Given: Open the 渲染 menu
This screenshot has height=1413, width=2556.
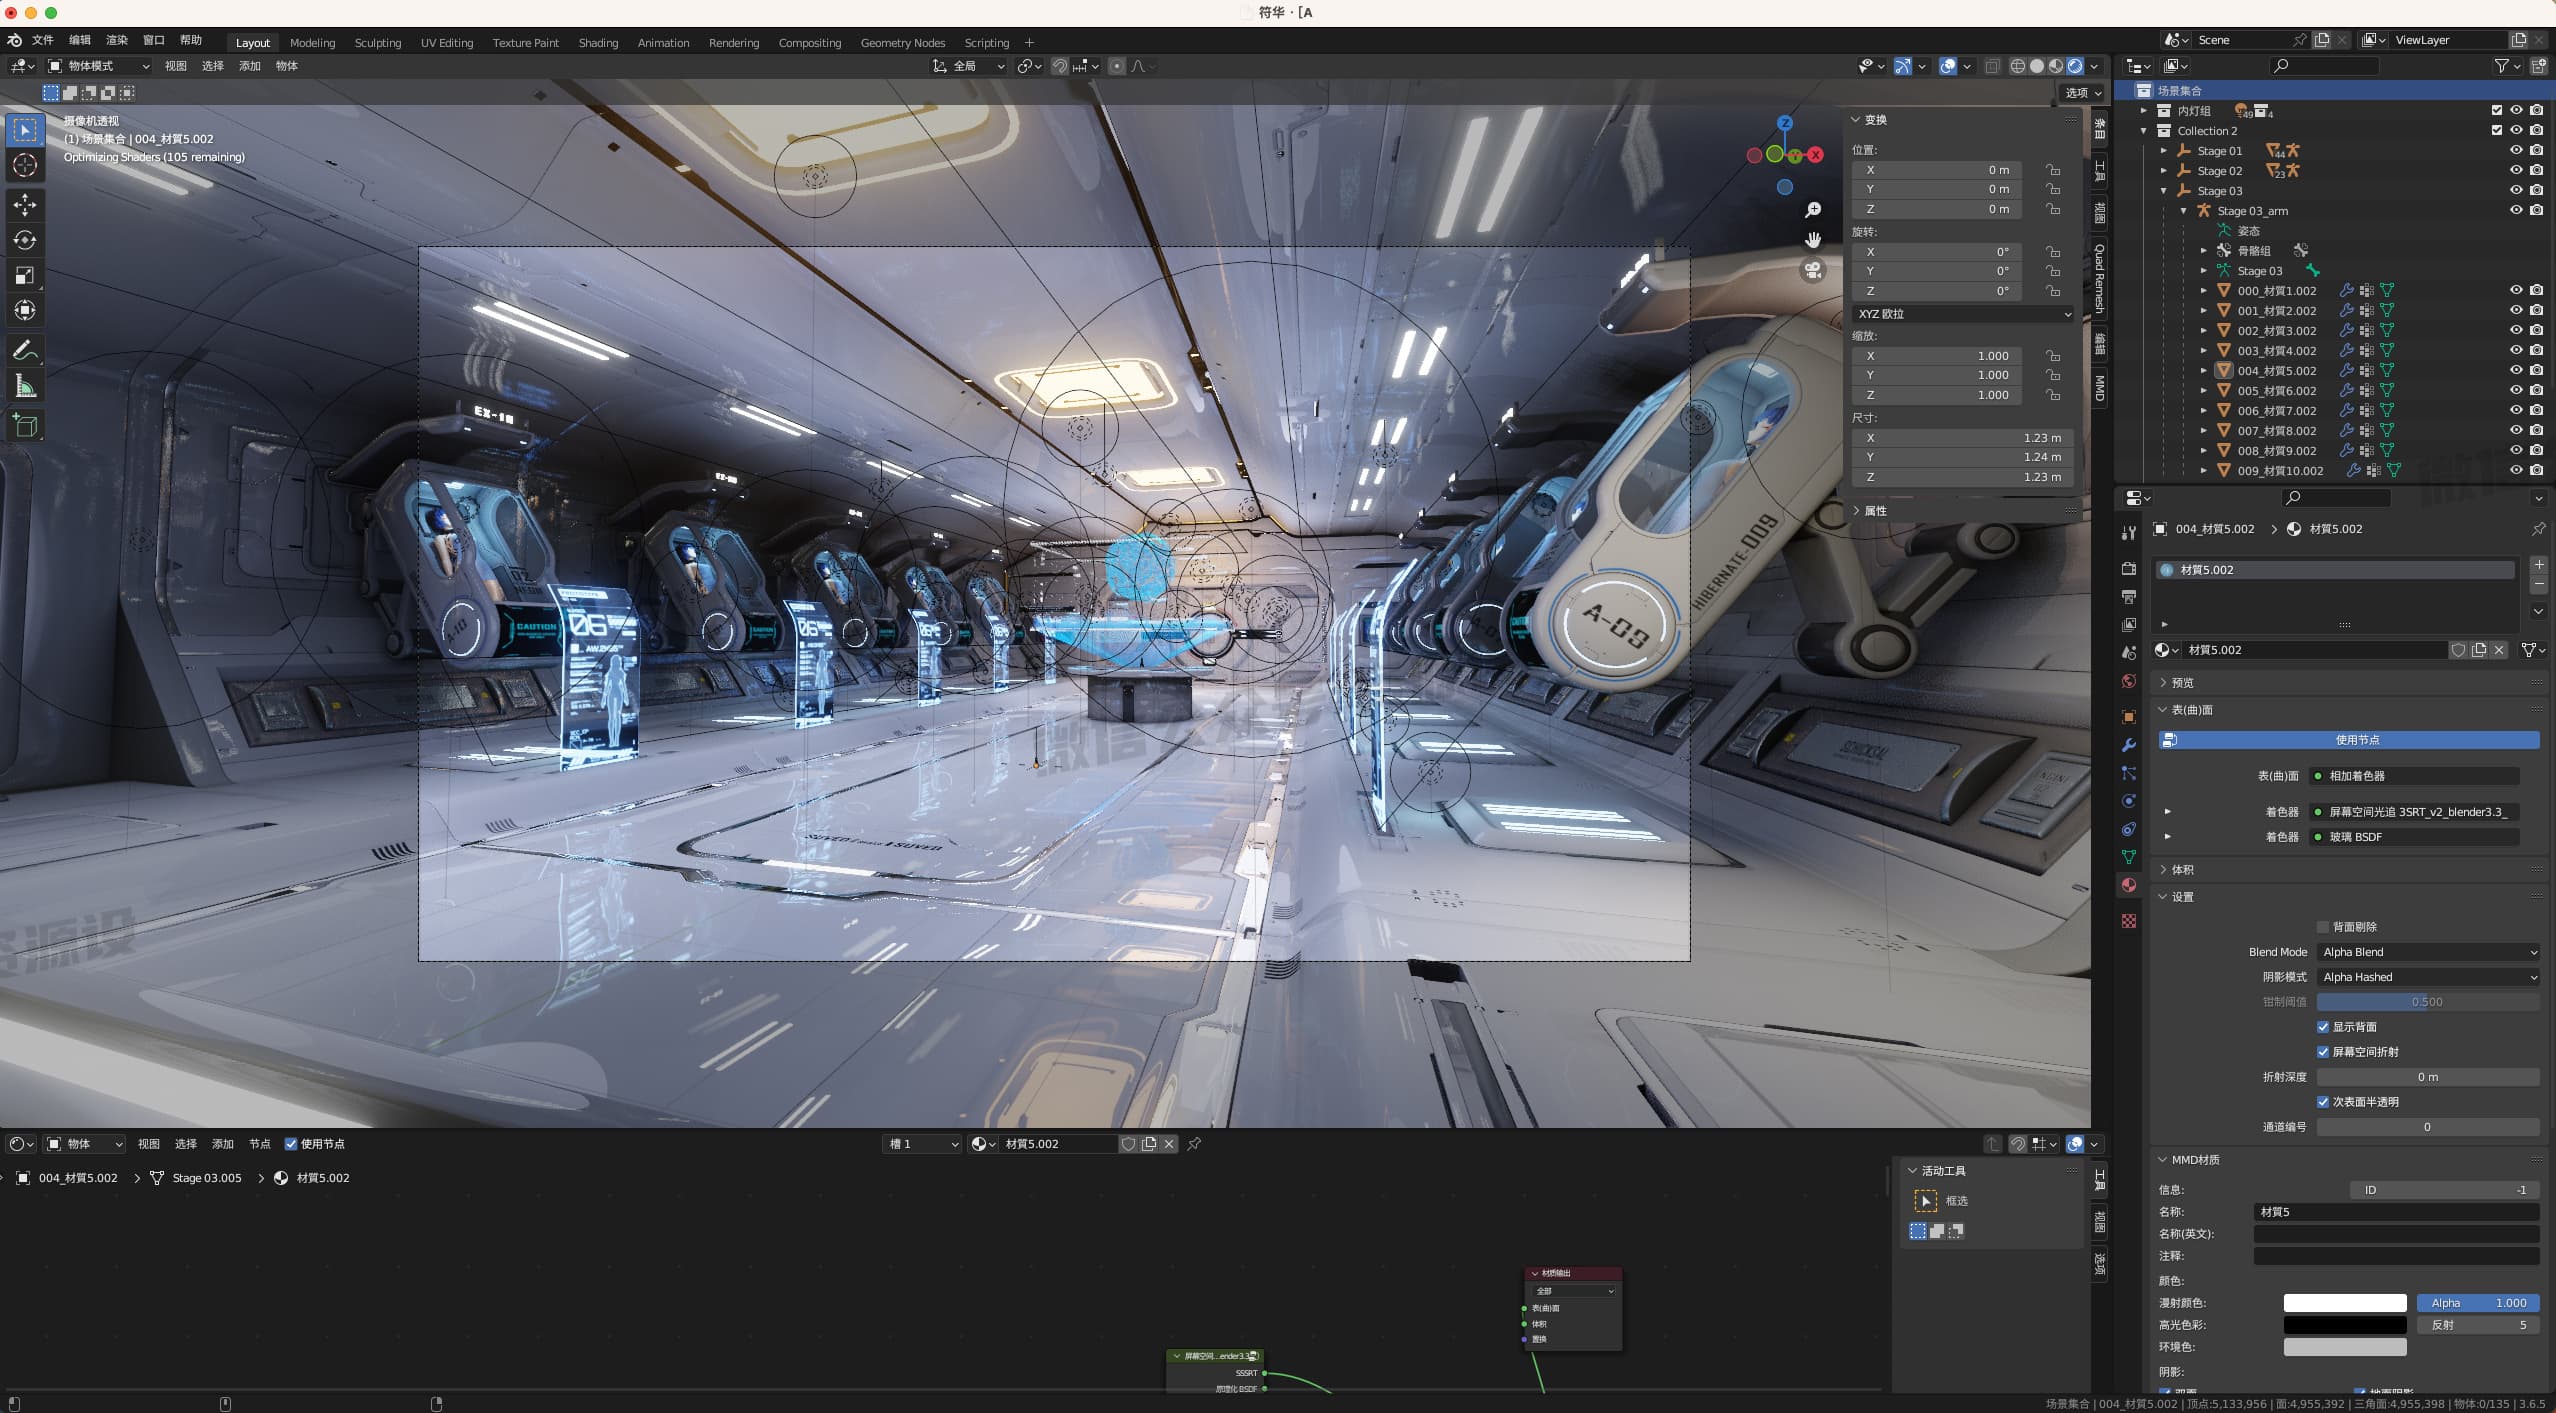Looking at the screenshot, I should click(x=117, y=40).
